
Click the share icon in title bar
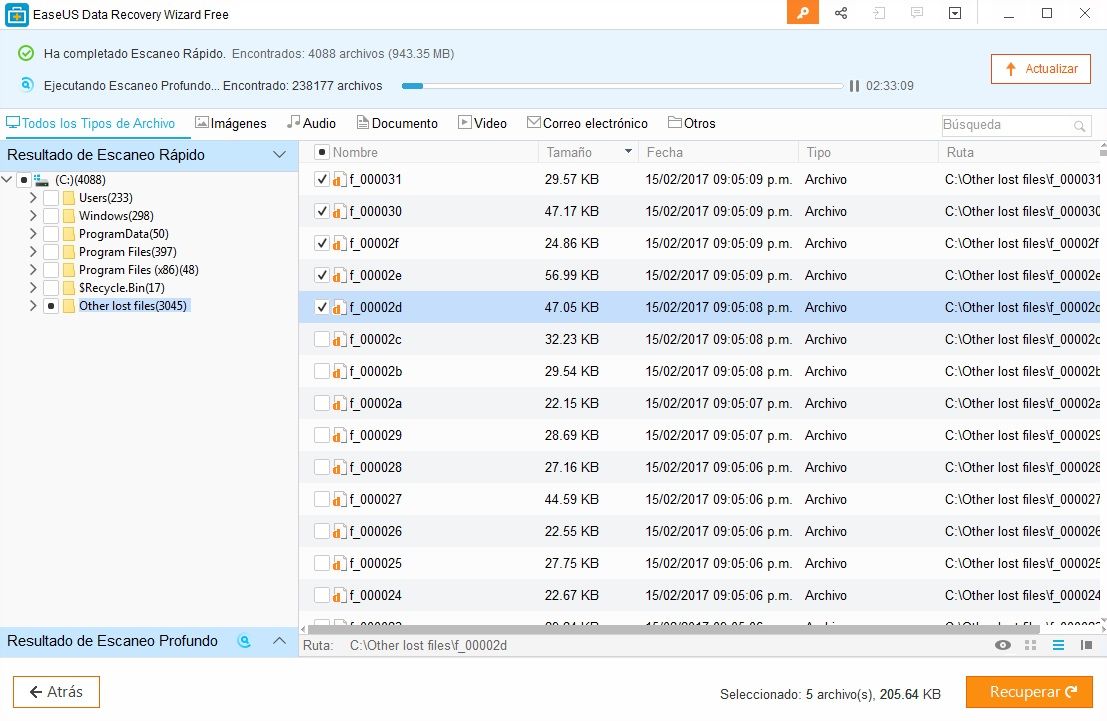[841, 13]
